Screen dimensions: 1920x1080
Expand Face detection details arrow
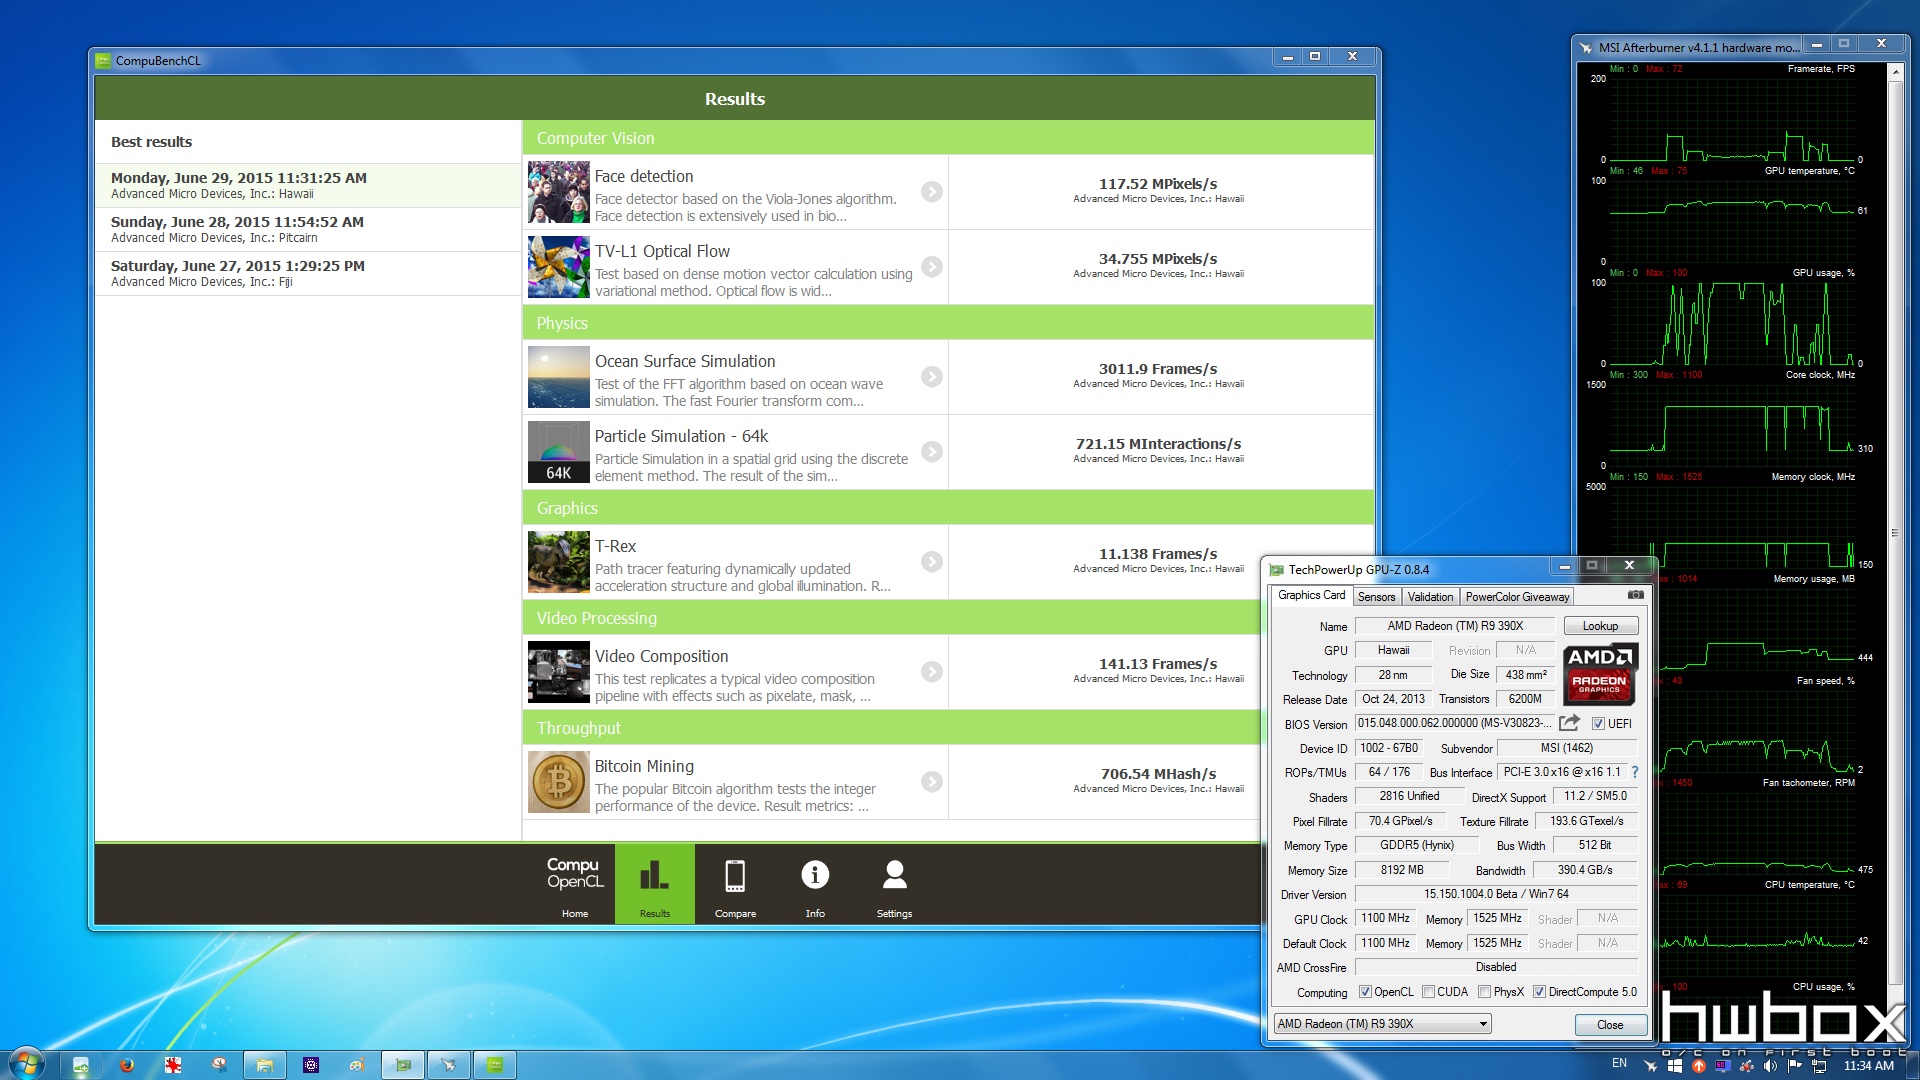[931, 192]
